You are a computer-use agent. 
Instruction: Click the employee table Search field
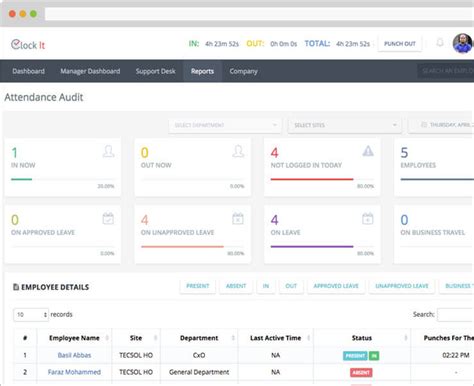tap(456, 315)
